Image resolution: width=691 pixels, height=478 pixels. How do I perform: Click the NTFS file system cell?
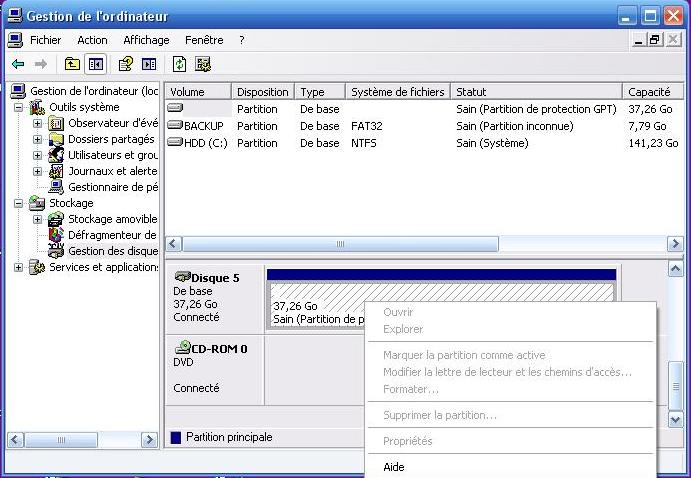[364, 143]
